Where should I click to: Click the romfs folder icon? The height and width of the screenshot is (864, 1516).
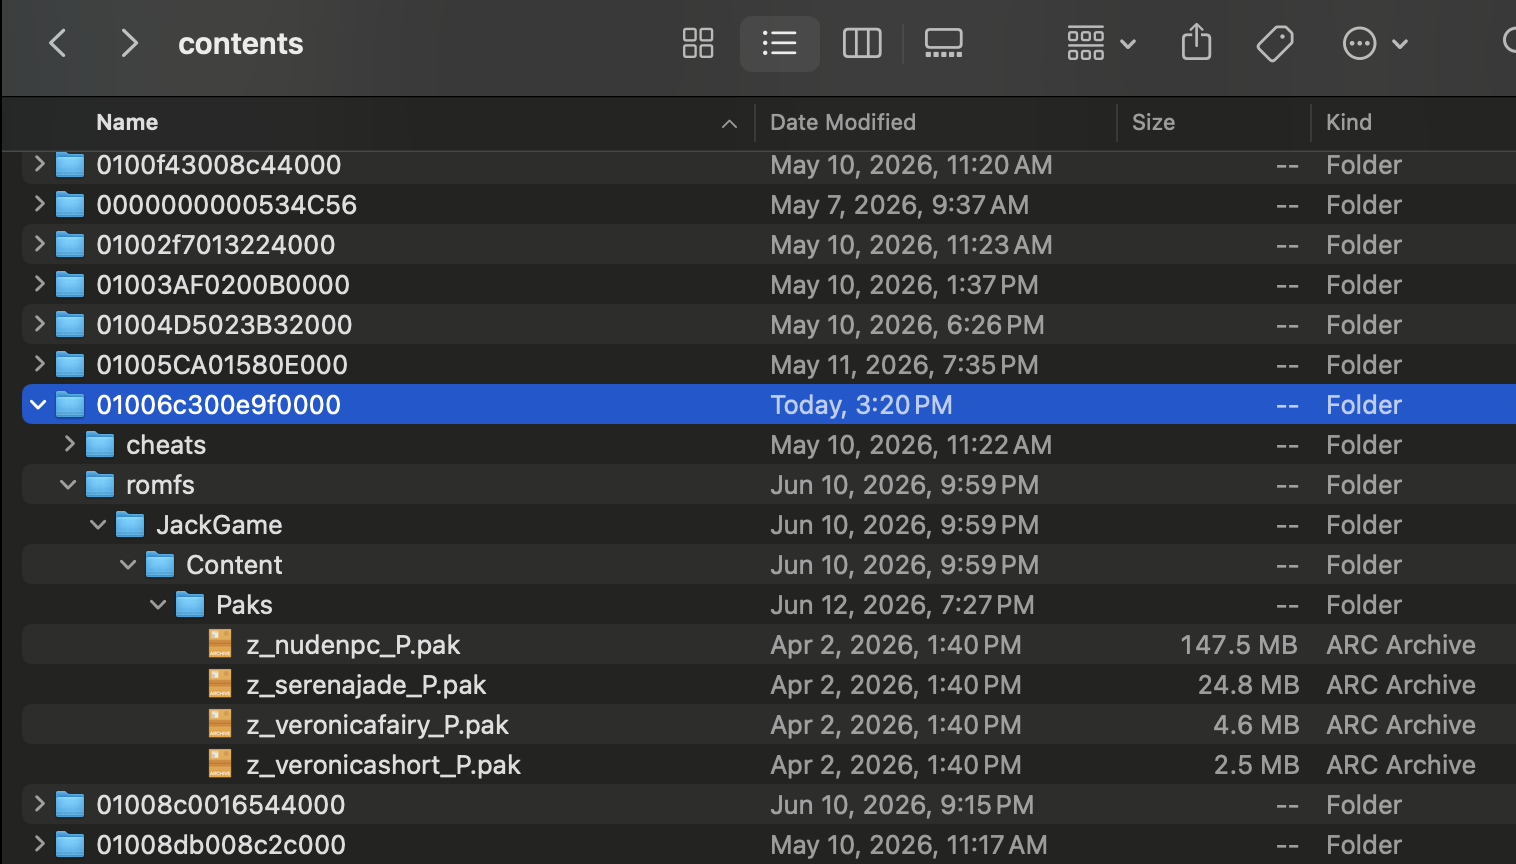[100, 484]
